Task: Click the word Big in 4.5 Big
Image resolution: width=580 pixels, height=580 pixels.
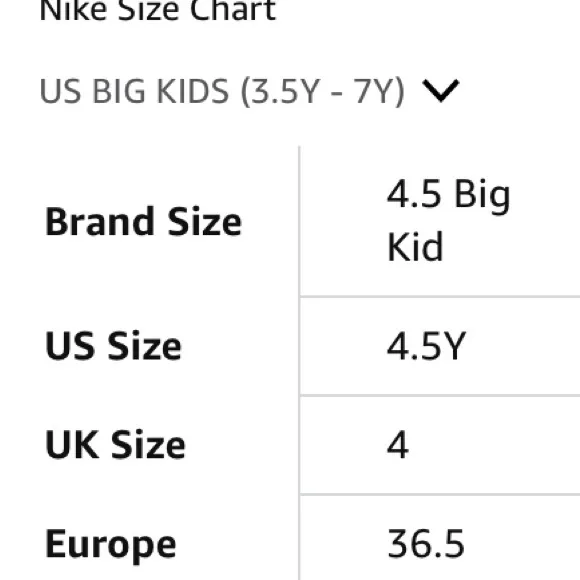Action: [482, 196]
